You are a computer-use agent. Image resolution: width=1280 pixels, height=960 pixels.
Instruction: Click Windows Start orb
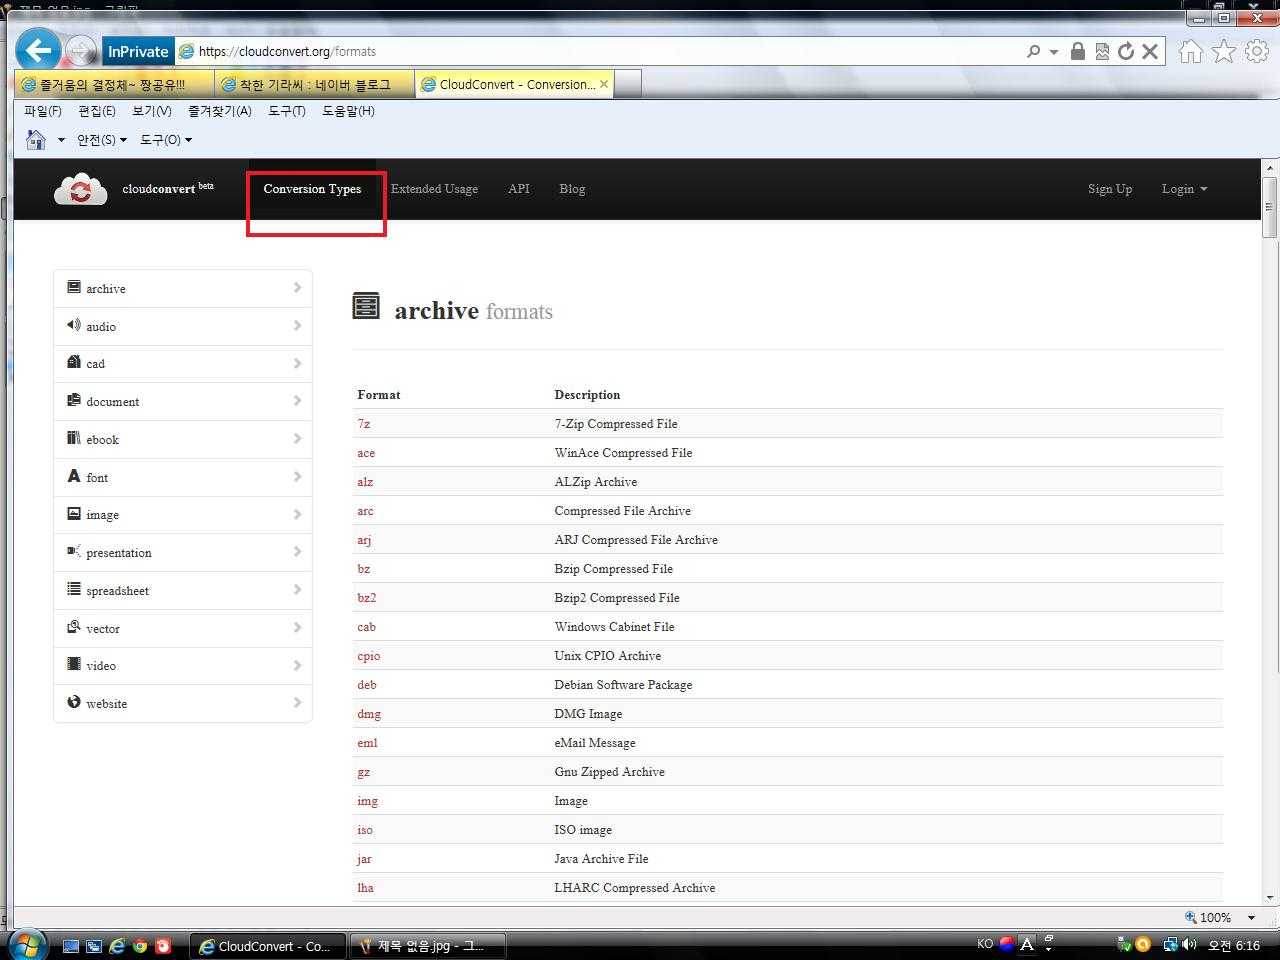tap(27, 944)
